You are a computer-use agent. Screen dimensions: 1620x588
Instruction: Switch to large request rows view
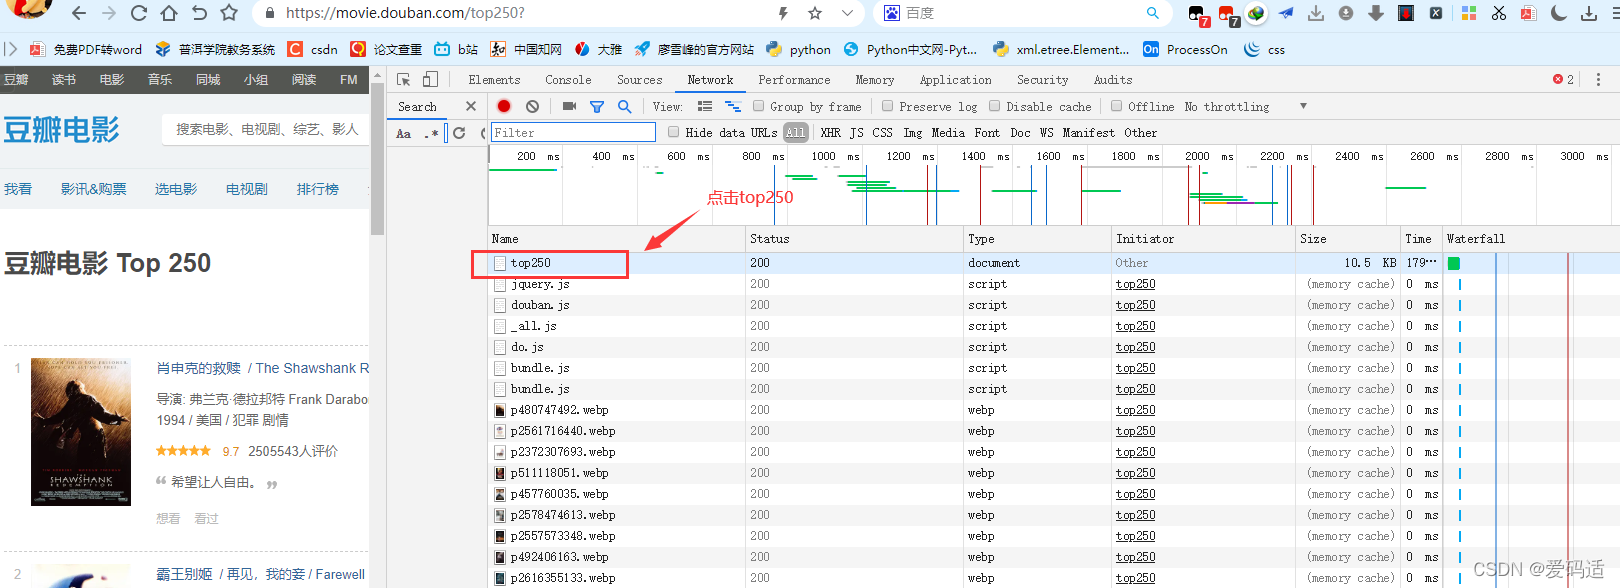point(705,106)
